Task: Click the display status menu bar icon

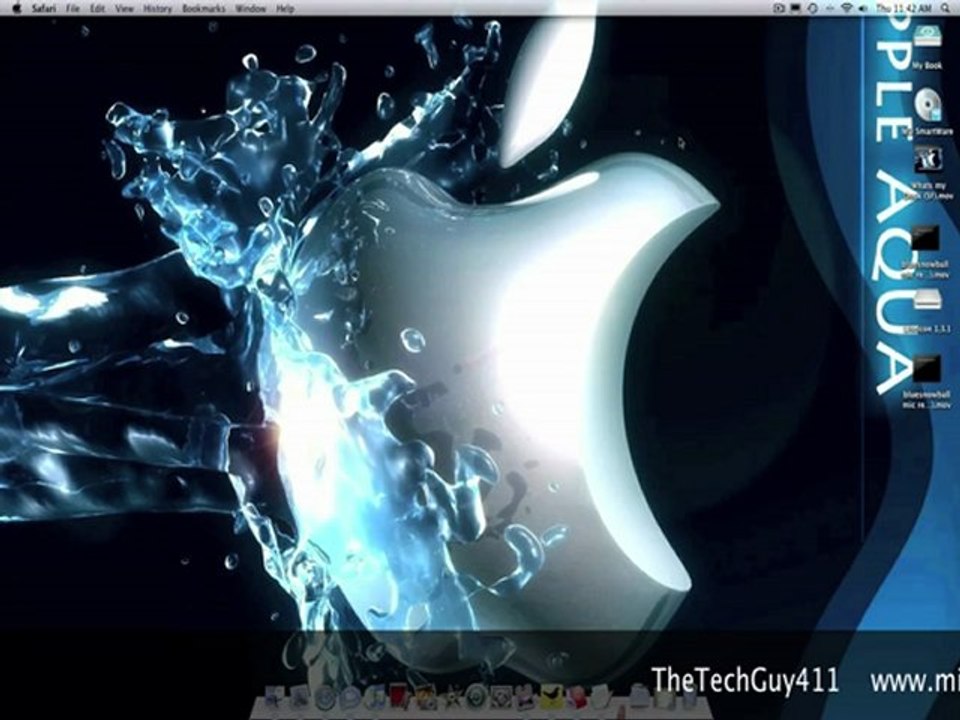Action: pyautogui.click(x=795, y=9)
